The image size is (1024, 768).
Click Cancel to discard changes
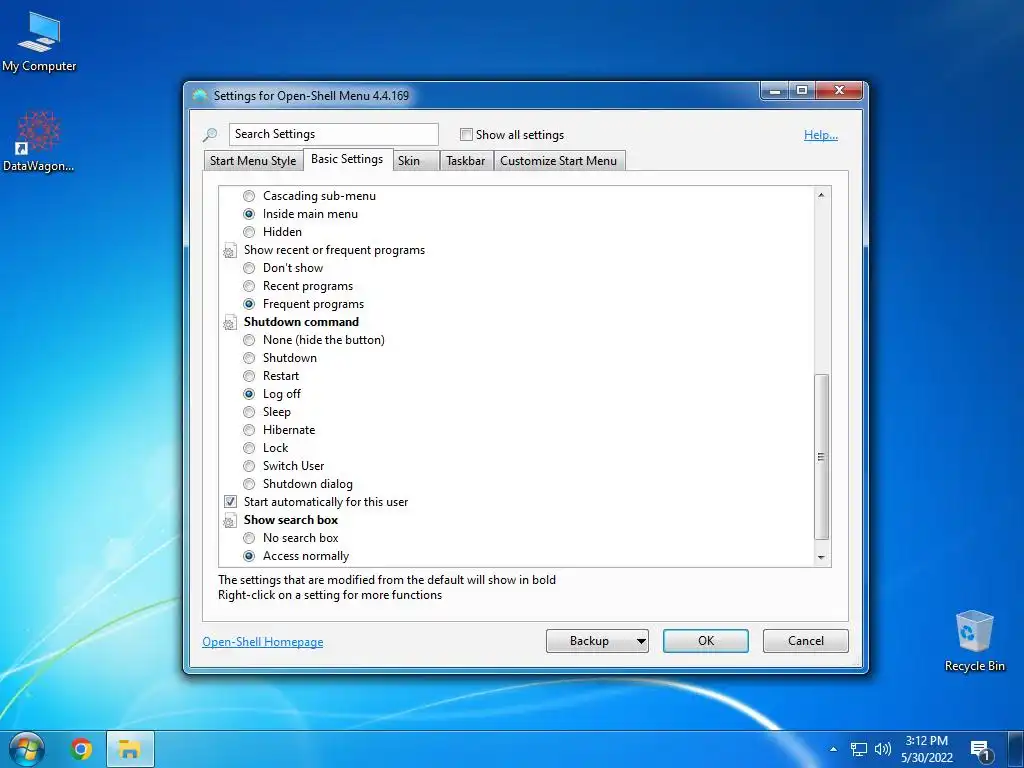pos(806,641)
